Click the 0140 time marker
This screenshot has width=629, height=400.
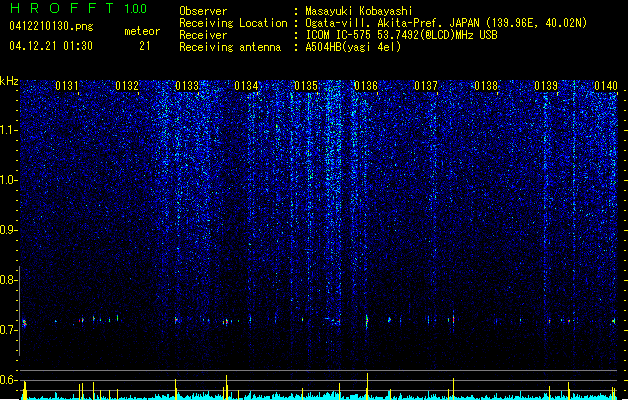(606, 86)
